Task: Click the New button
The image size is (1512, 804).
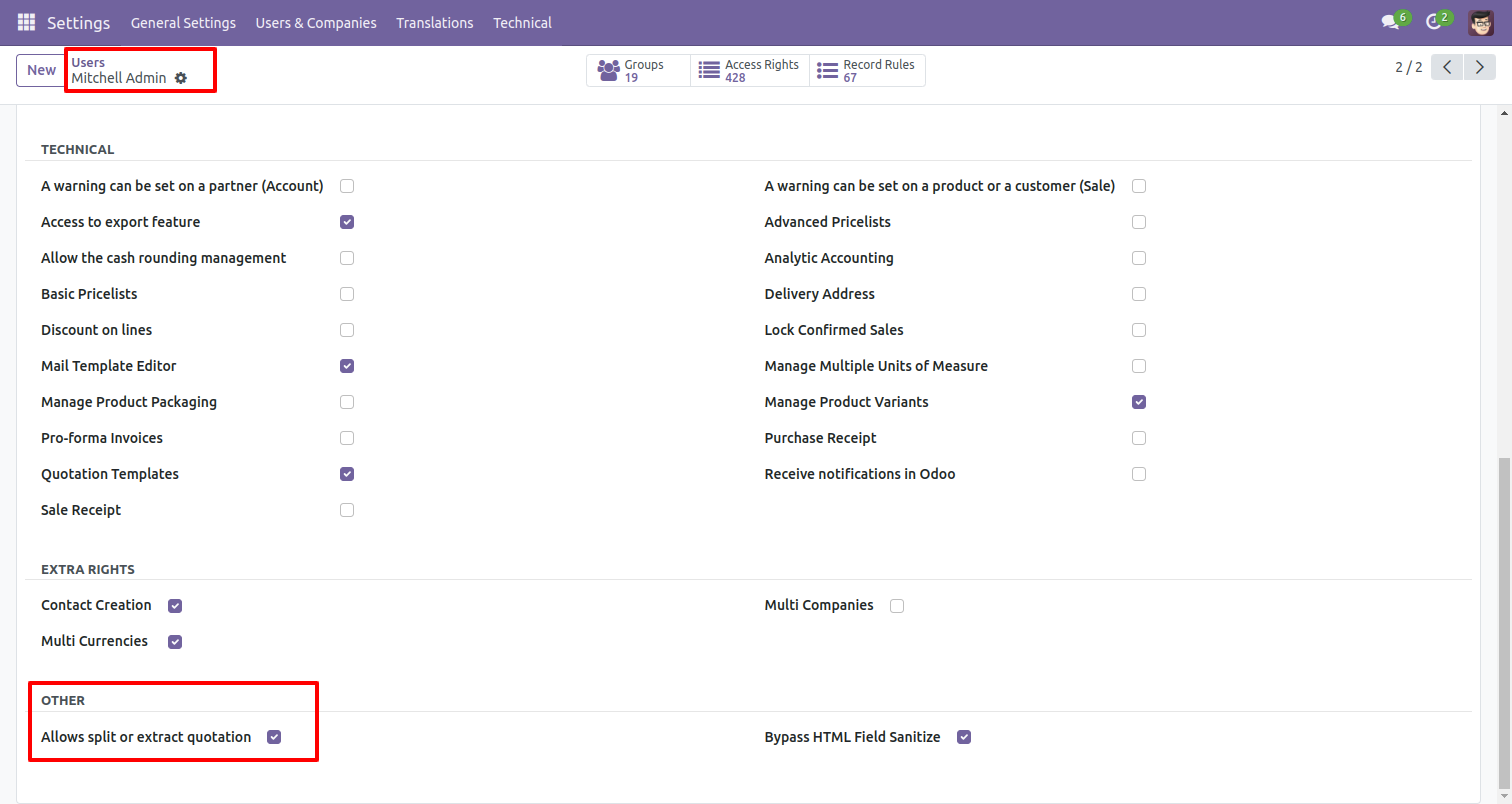Action: [x=42, y=70]
